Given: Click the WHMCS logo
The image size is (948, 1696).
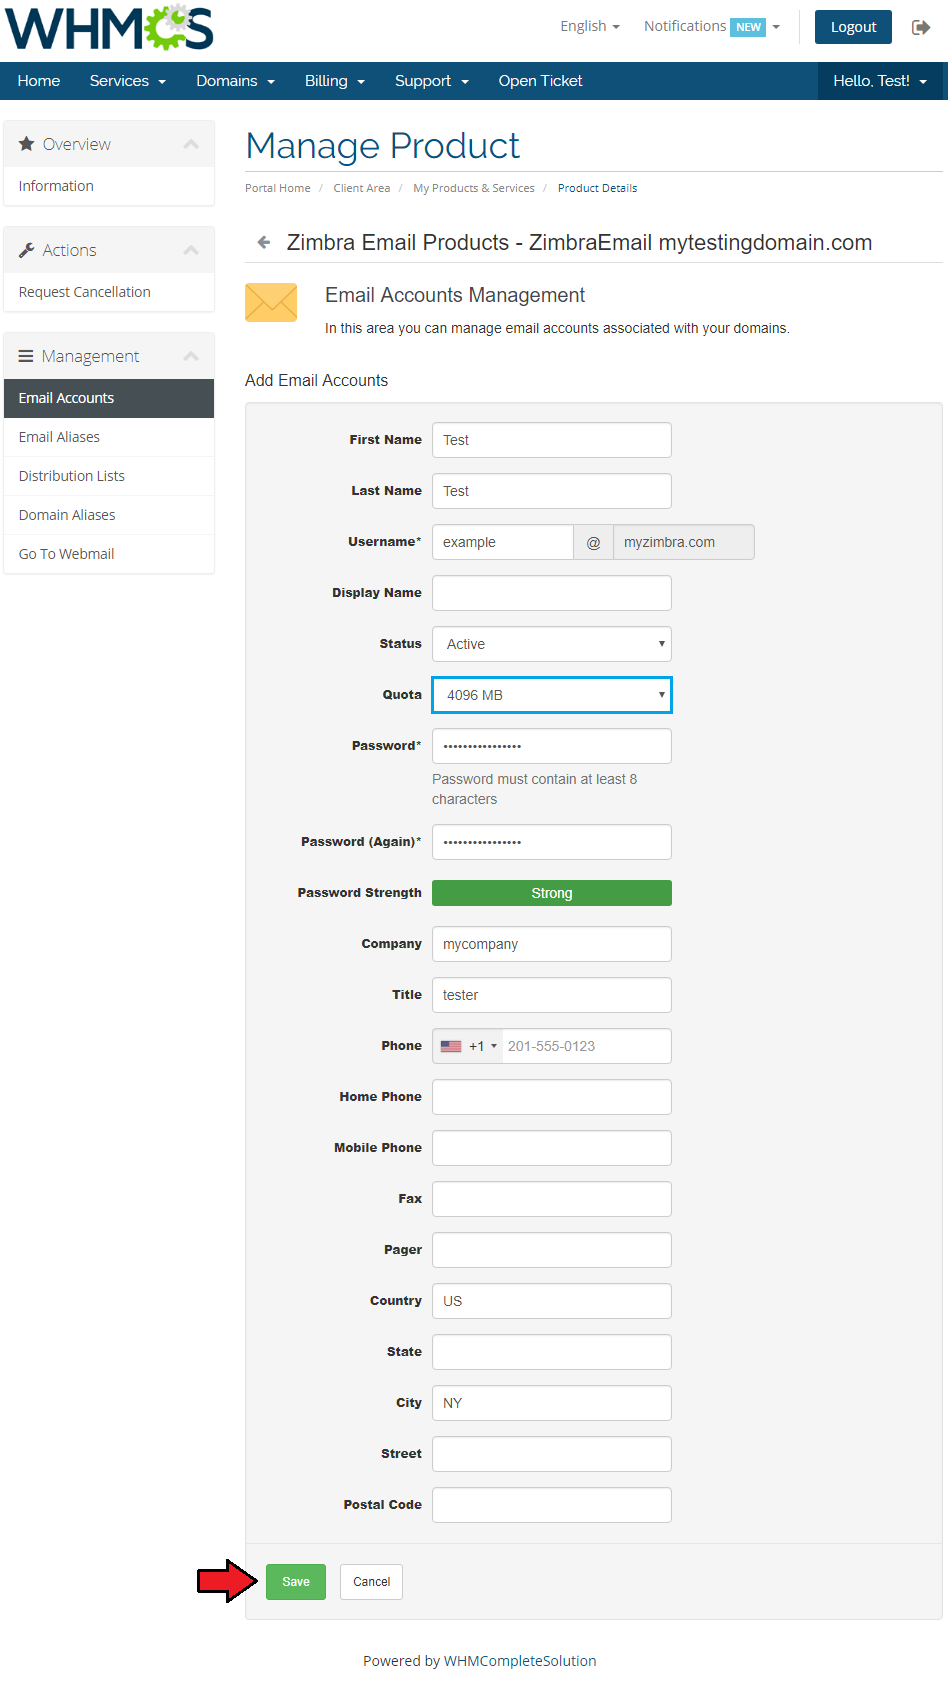Looking at the screenshot, I should [x=109, y=28].
